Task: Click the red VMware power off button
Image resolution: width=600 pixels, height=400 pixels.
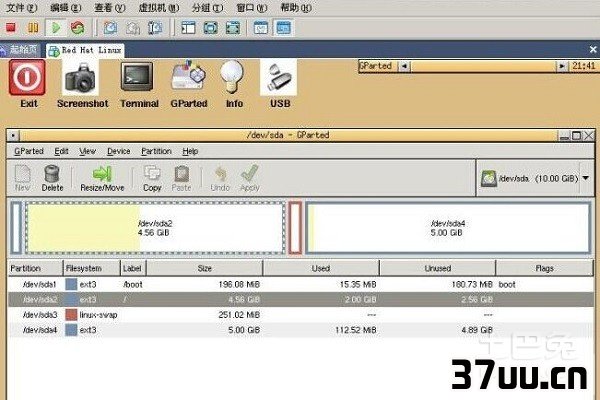Action: pos(11,28)
